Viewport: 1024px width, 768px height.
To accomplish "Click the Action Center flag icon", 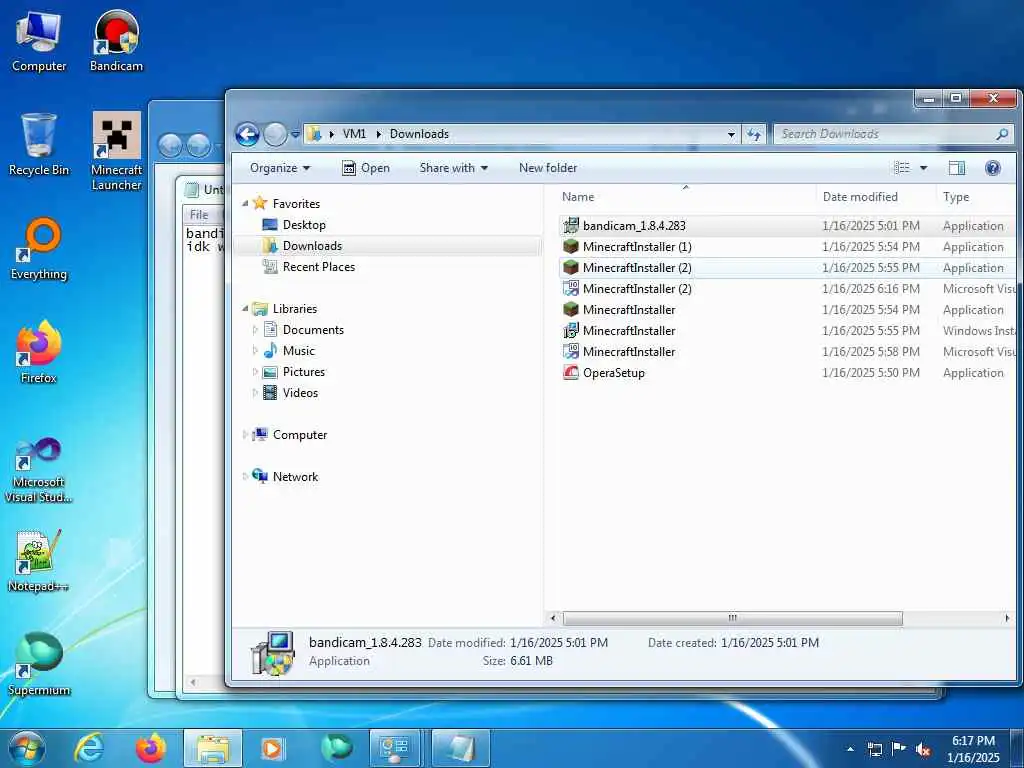I will [899, 749].
